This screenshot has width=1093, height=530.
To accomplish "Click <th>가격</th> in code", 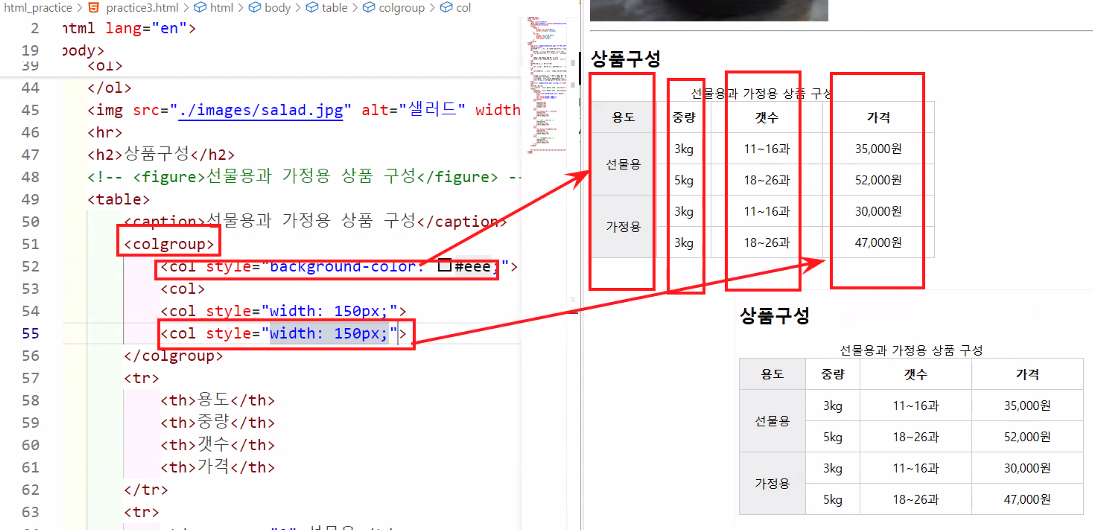I will (217, 467).
